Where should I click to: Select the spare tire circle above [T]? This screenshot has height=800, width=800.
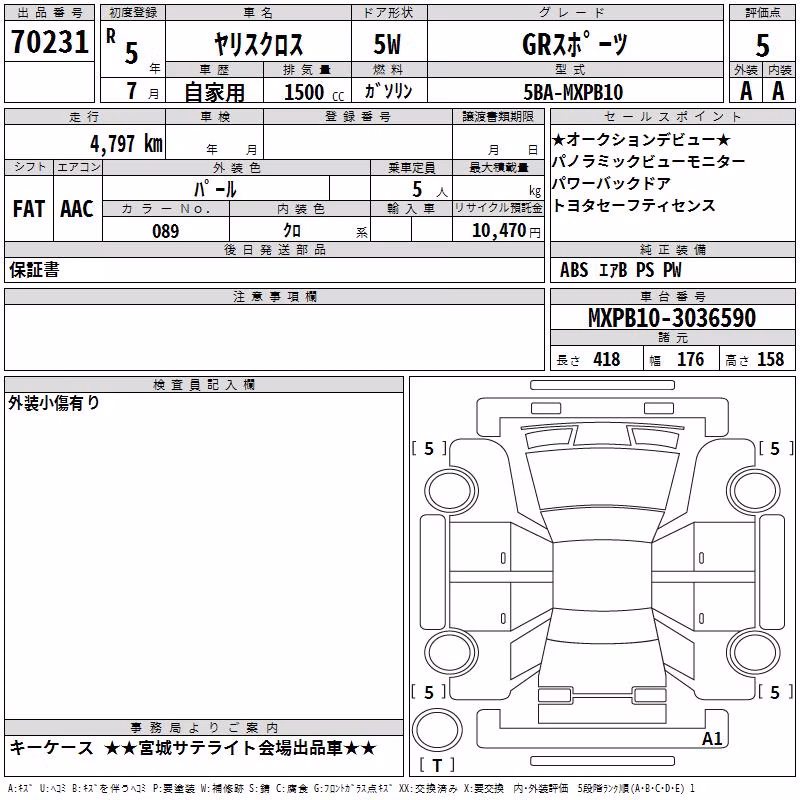(x=437, y=730)
